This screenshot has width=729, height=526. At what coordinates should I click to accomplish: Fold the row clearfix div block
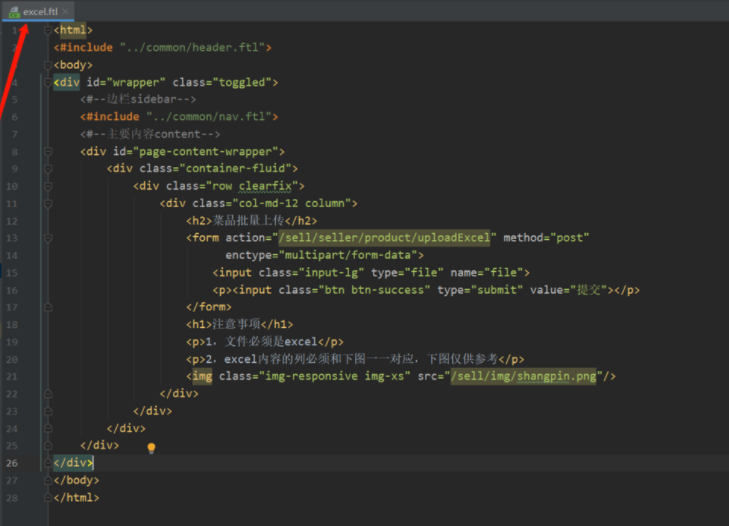coord(47,186)
